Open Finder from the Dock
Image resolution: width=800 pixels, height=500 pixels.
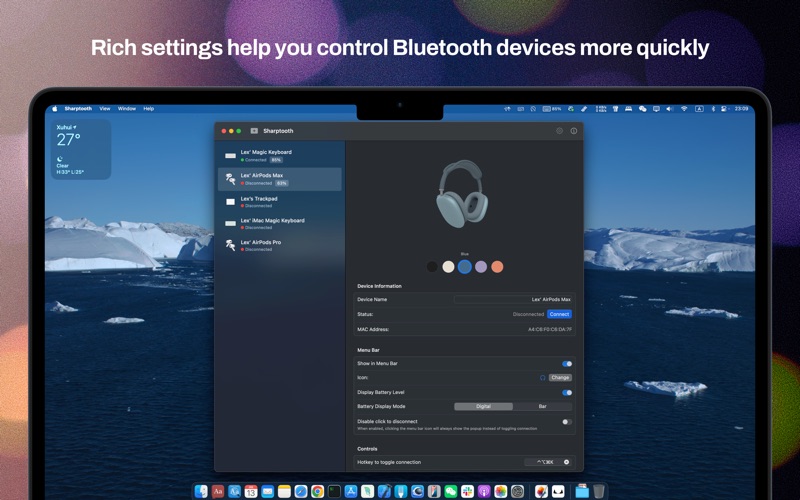click(201, 491)
